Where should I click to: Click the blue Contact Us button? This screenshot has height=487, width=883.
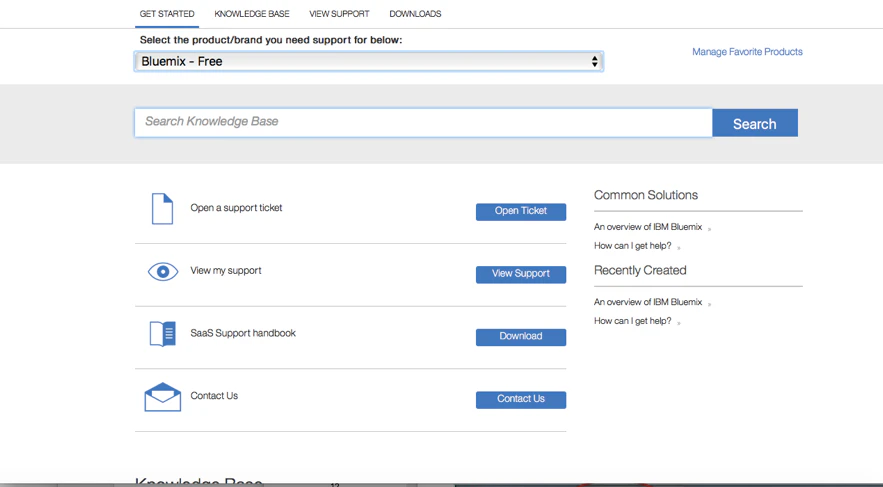(x=521, y=399)
